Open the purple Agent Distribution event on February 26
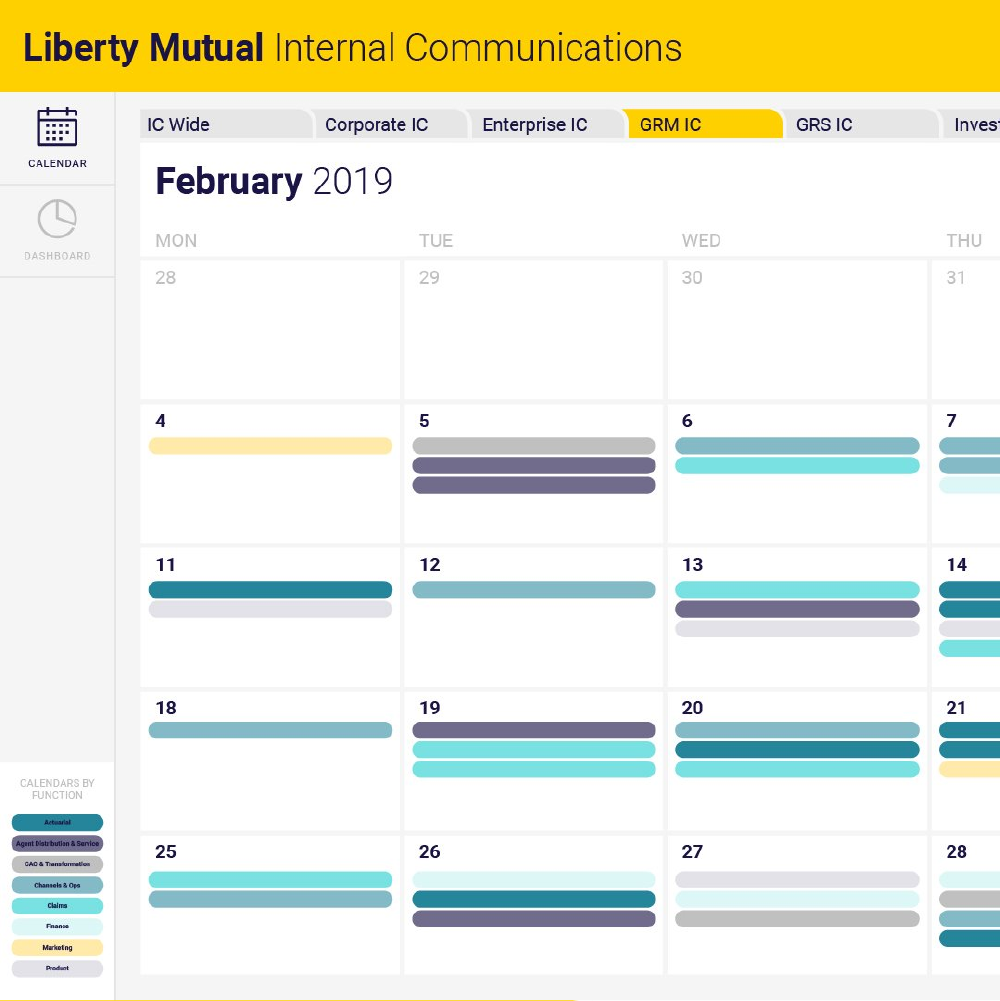The image size is (1000, 1001). pyautogui.click(x=534, y=919)
